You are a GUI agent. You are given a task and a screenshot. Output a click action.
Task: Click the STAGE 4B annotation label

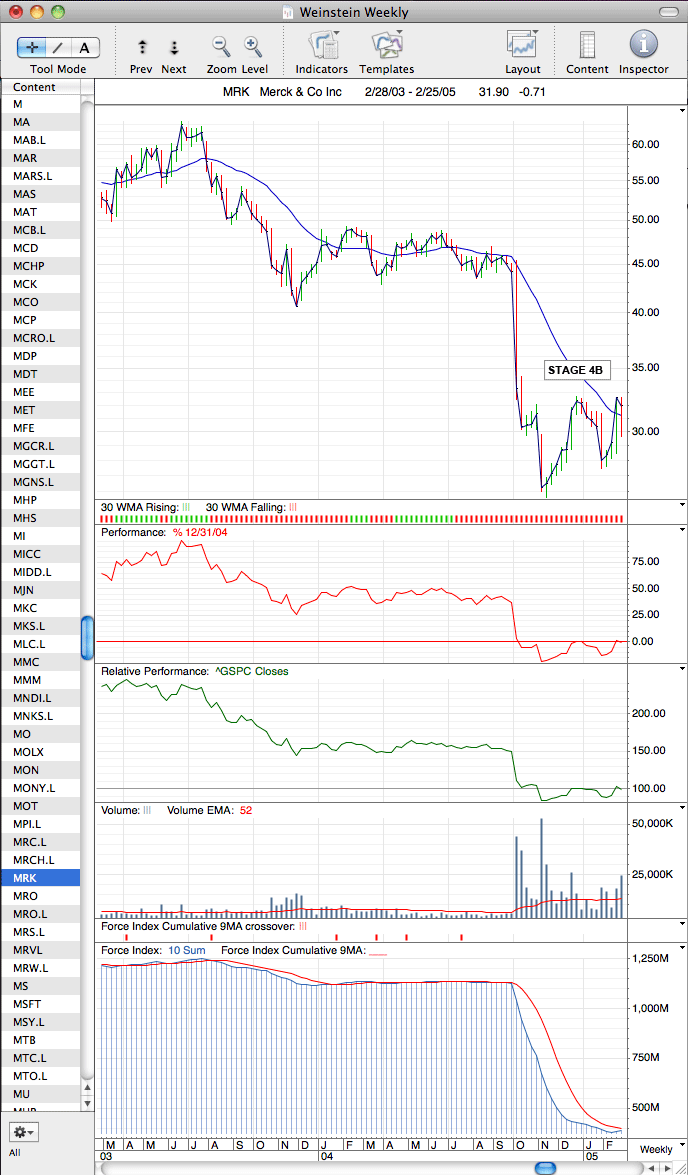coord(575,369)
